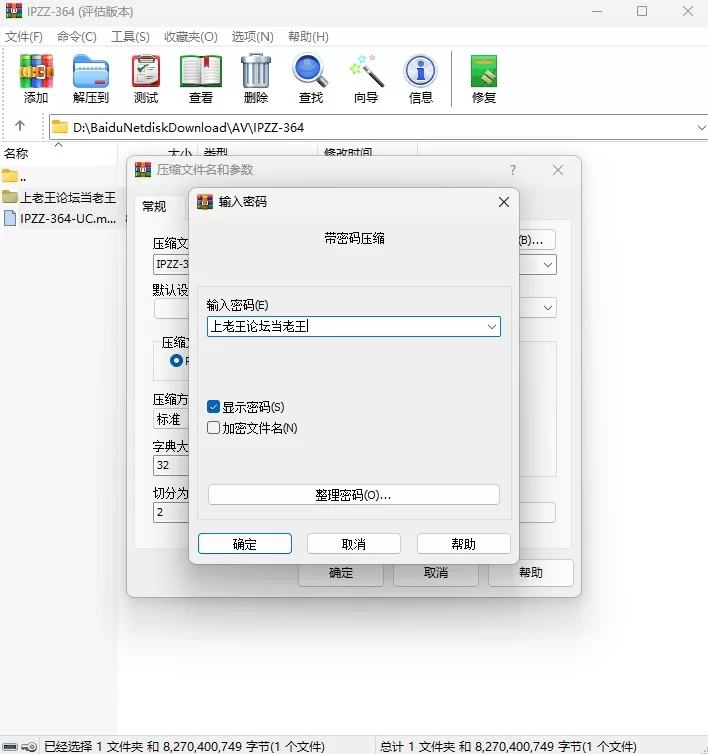Expand the address bar path dropdown
708x754 pixels.
pyautogui.click(x=701, y=127)
